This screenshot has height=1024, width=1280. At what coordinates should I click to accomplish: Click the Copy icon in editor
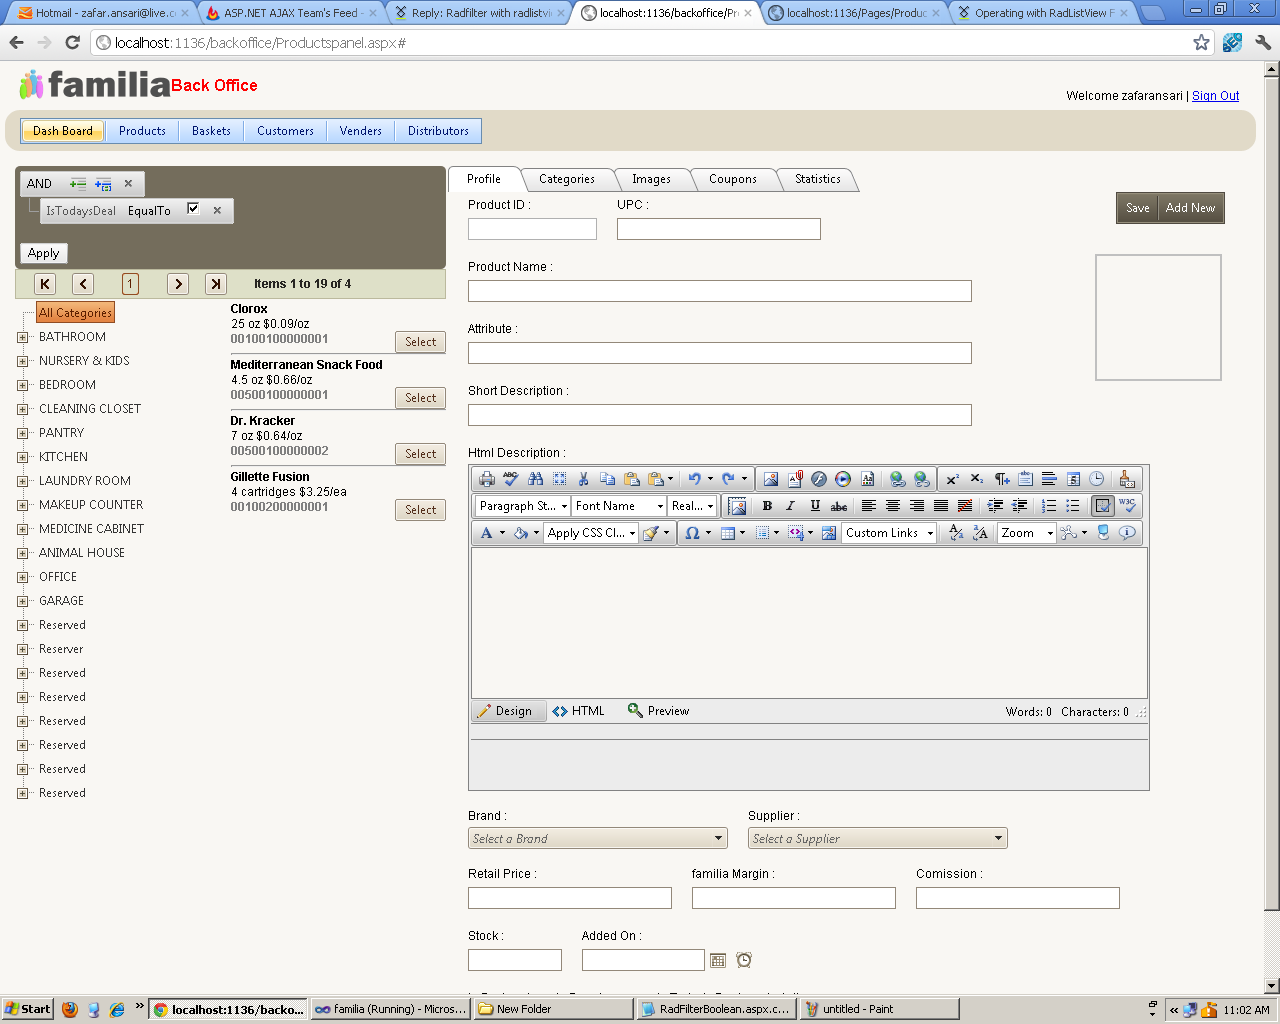[x=607, y=479]
